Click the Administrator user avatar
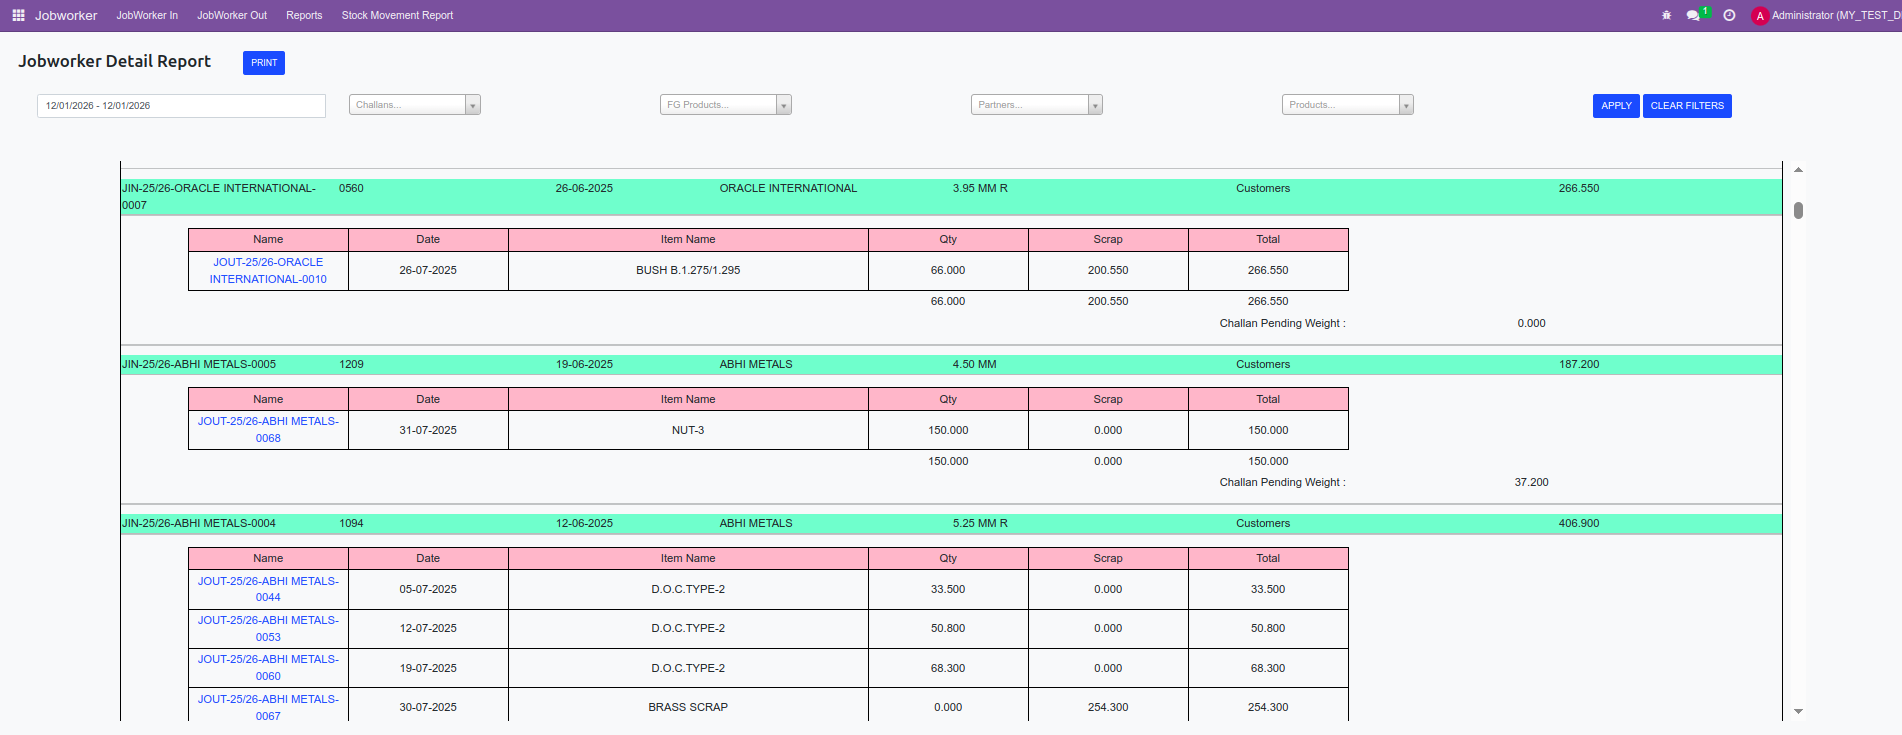This screenshot has height=735, width=1902. [1760, 16]
